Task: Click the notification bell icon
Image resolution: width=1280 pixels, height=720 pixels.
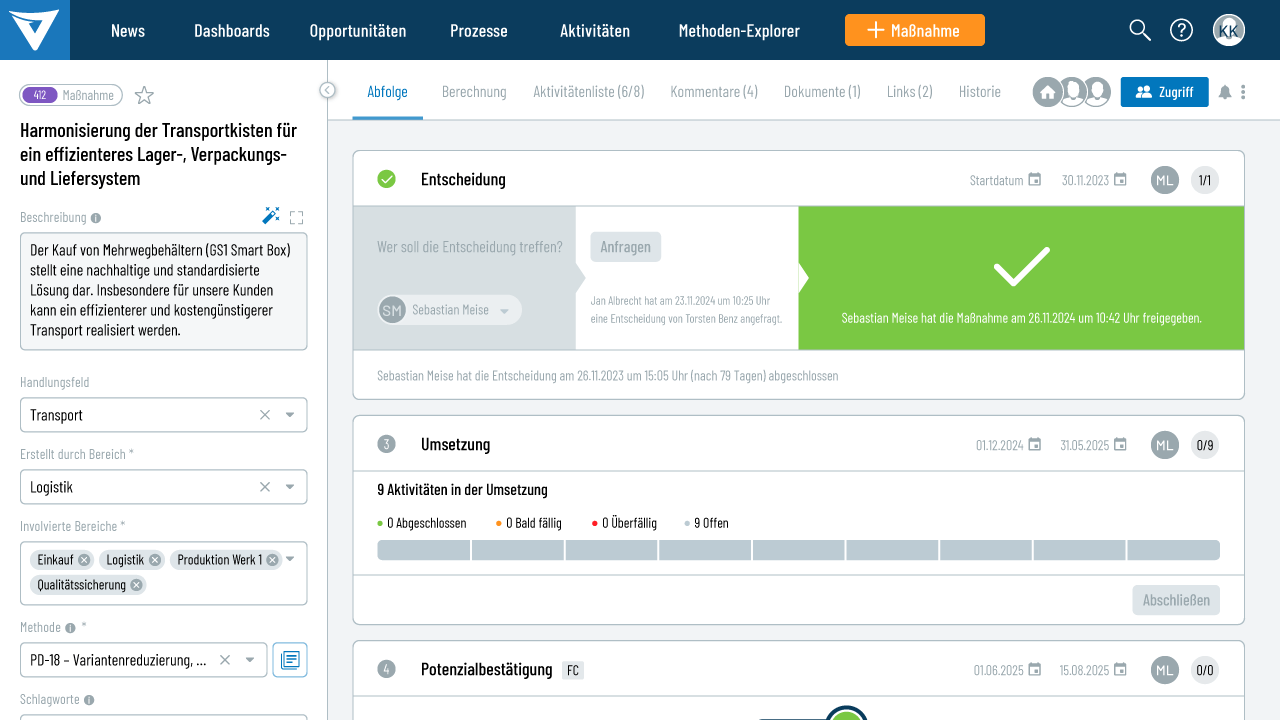Action: [1225, 92]
